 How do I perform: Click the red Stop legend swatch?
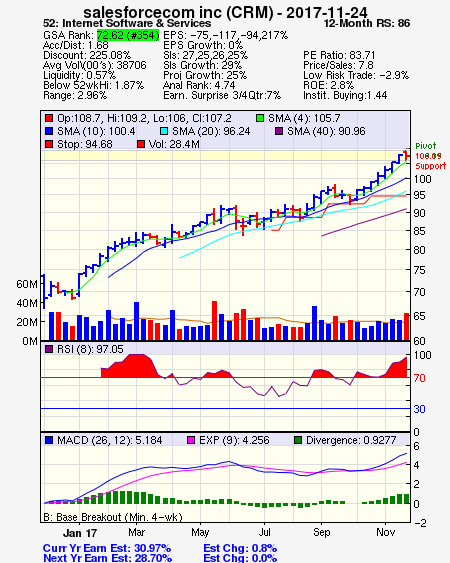[49, 144]
